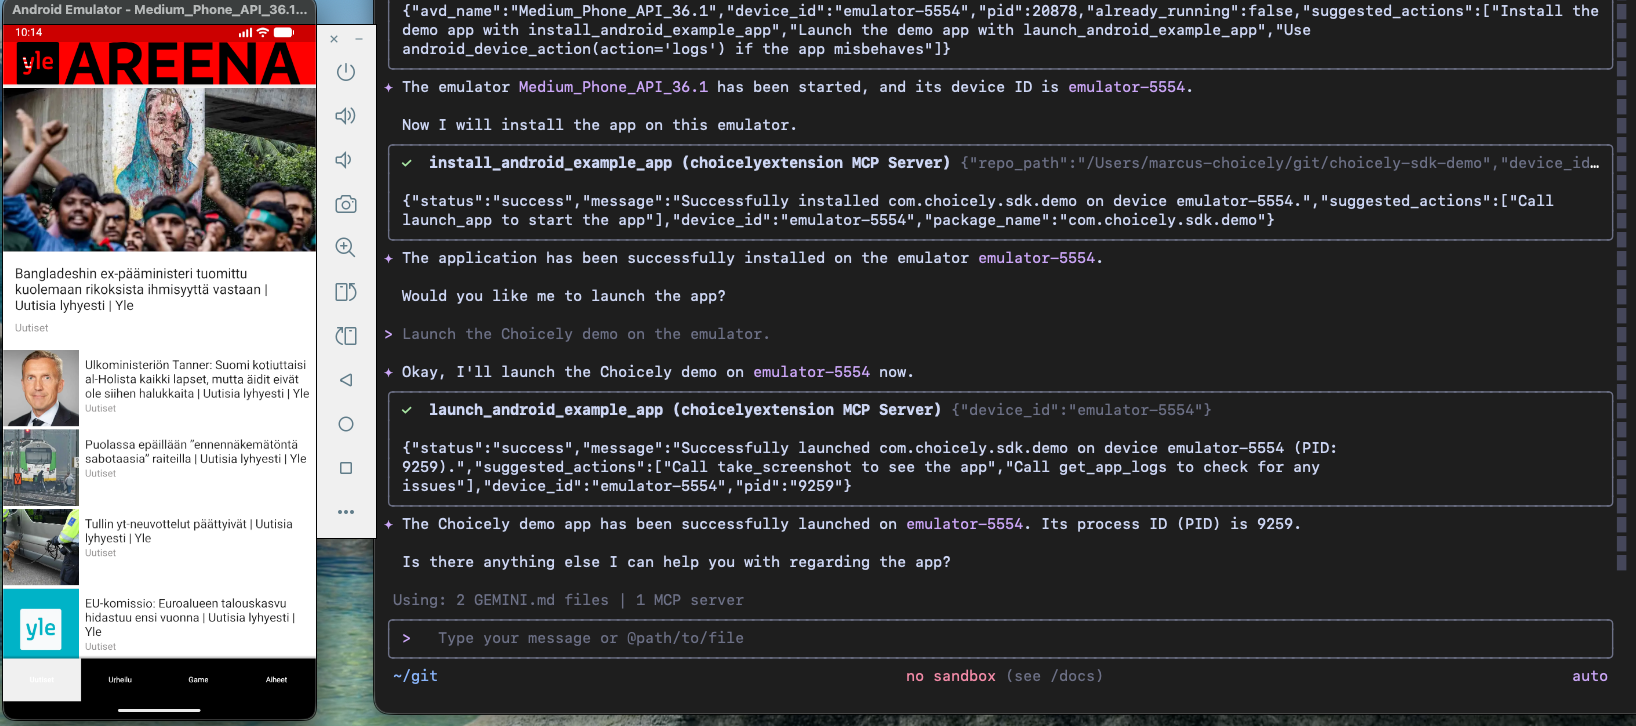Click the emulator power button icon
The image size is (1636, 726).
tap(346, 72)
